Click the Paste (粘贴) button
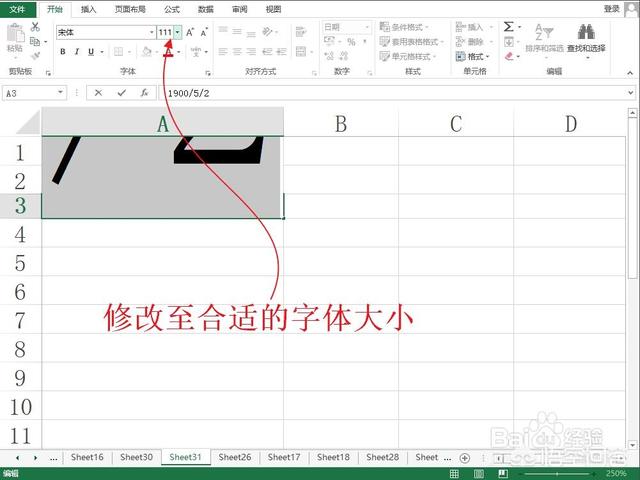Viewport: 640px width, 480px height. click(x=15, y=39)
